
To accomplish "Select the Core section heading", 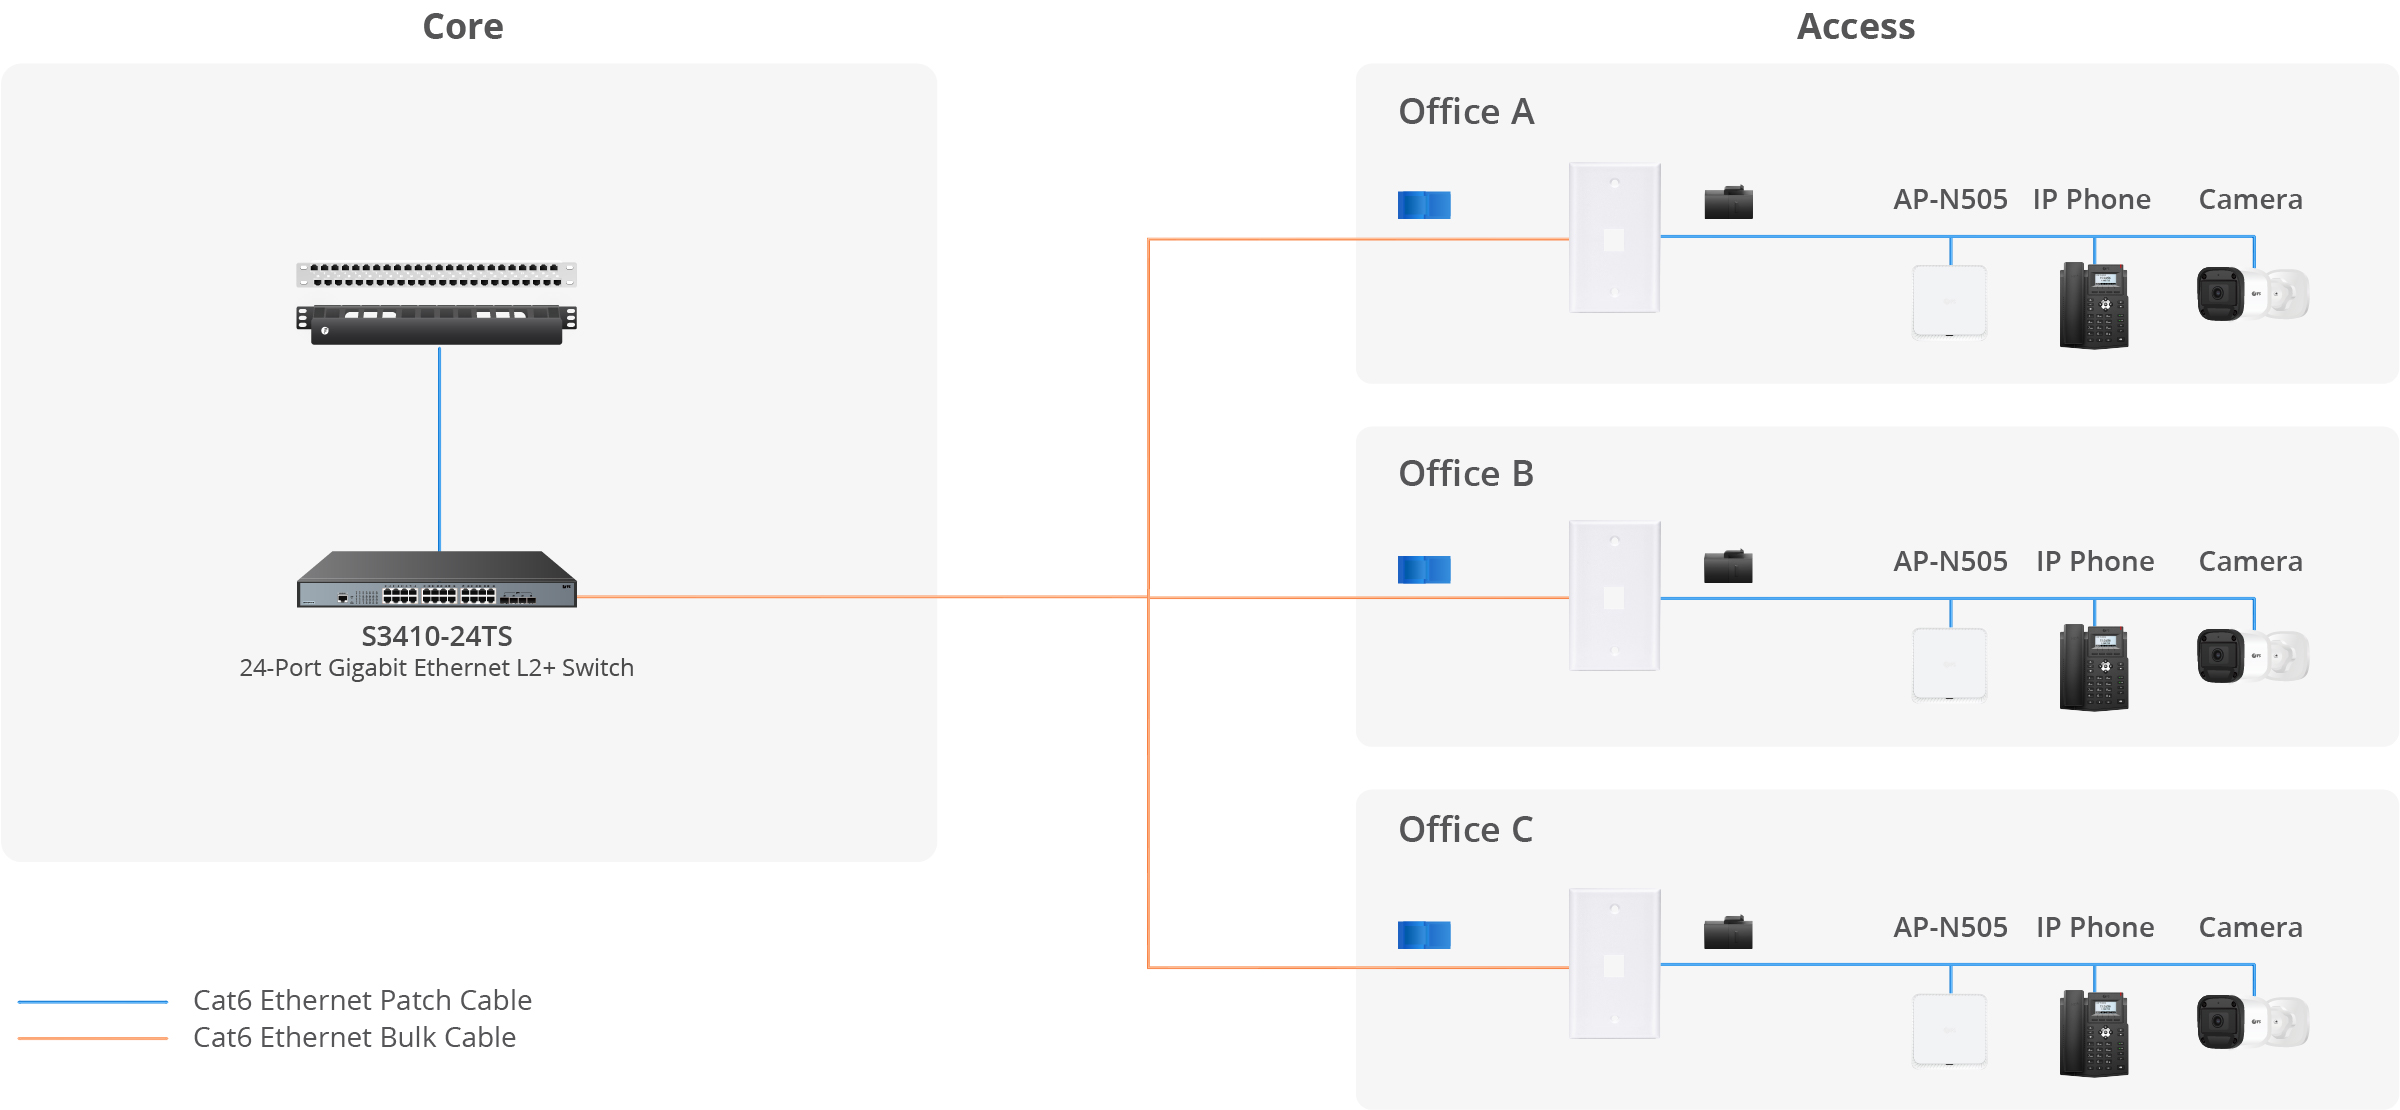I will [463, 27].
